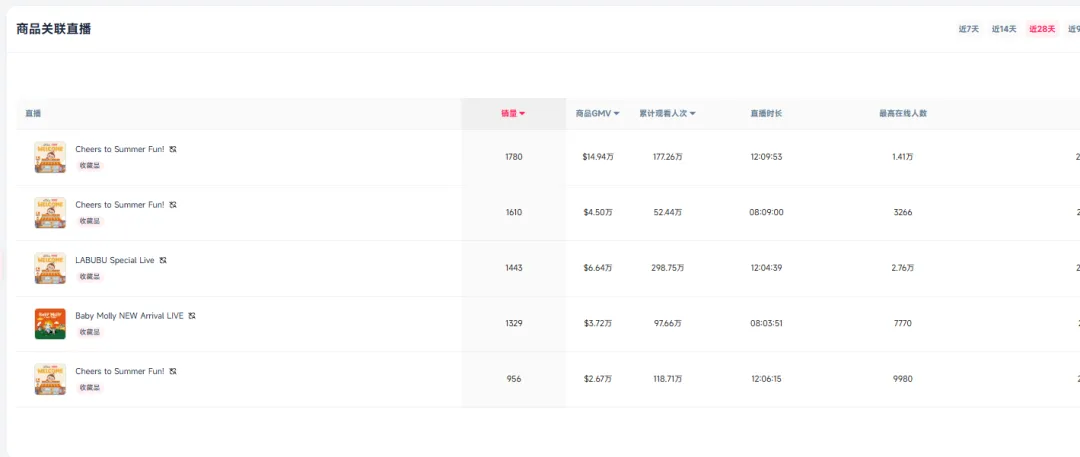Select the 收藏品 tag in the 1610-sales row
1080x457 pixels.
click(90, 221)
